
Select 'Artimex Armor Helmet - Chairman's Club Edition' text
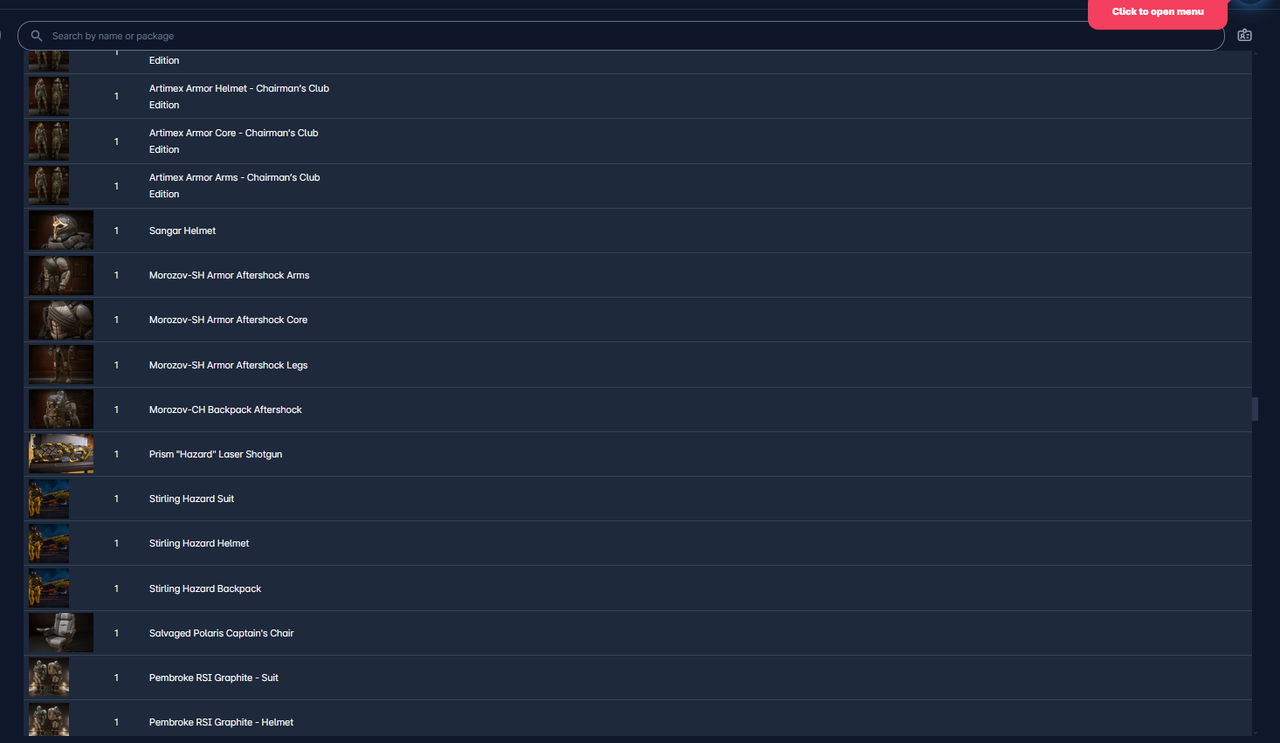(x=239, y=96)
